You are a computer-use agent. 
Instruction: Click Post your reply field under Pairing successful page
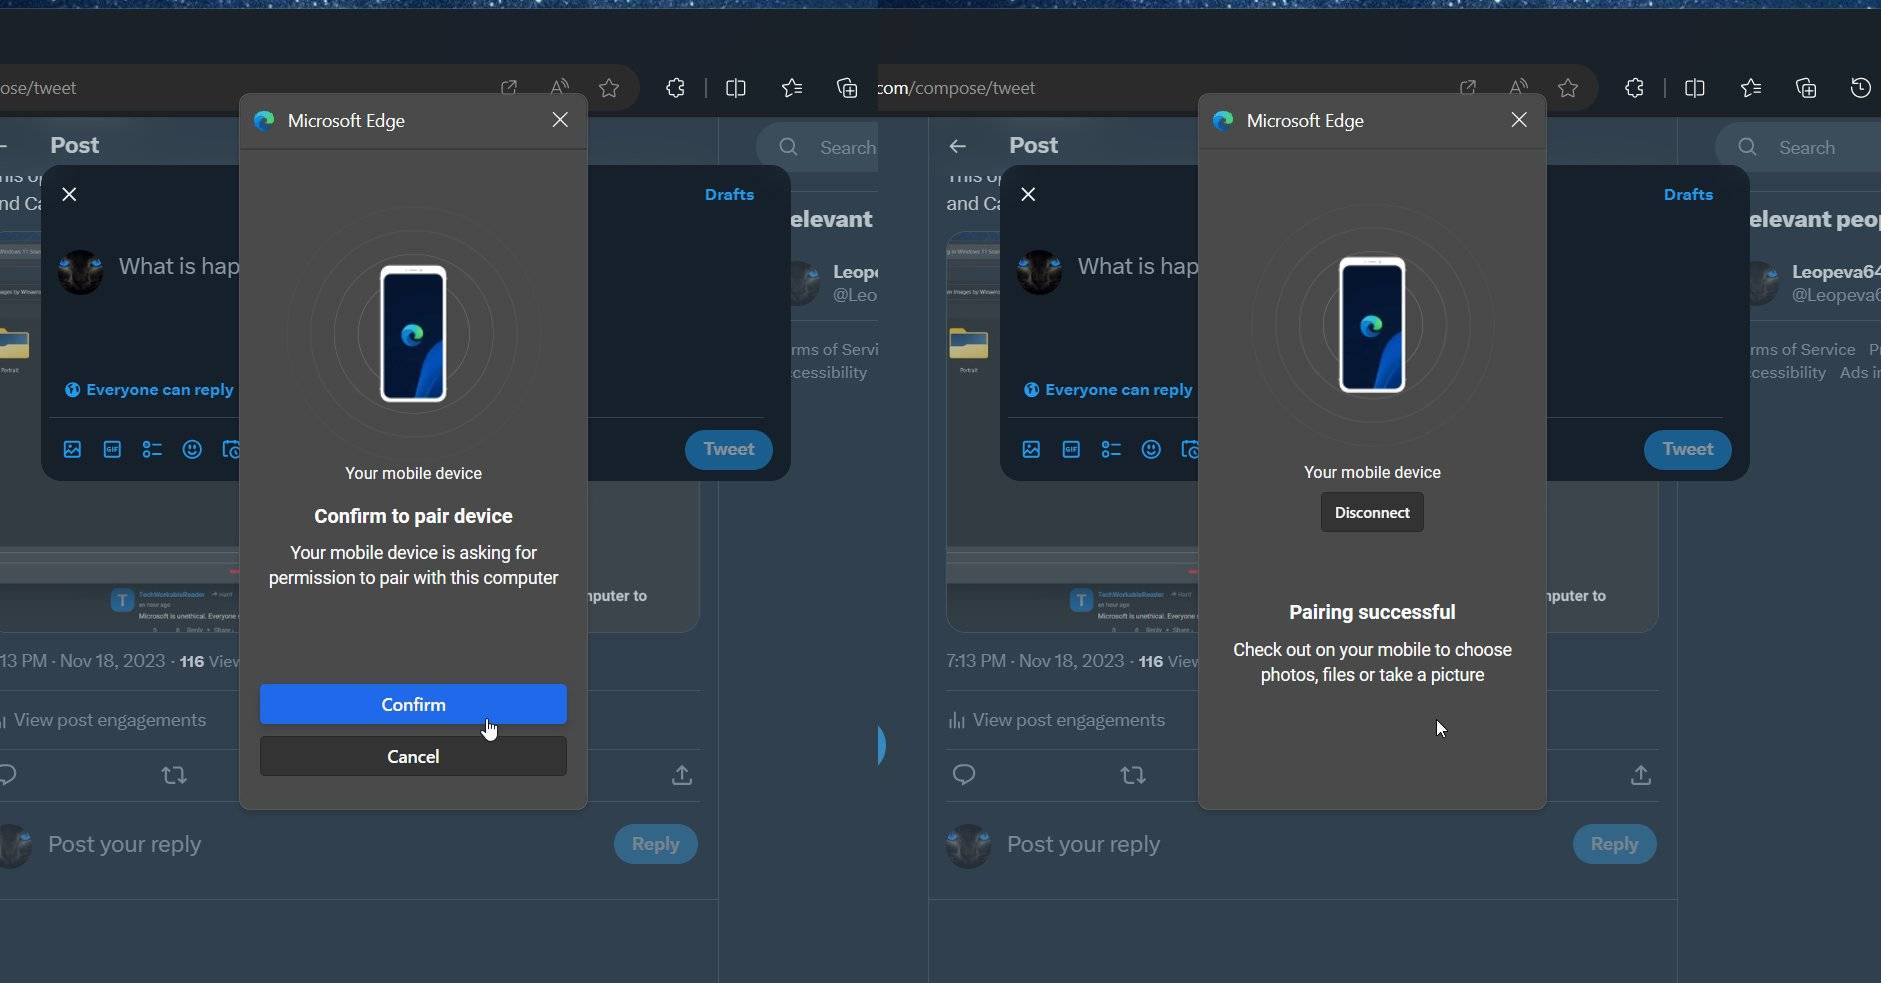tap(1084, 844)
